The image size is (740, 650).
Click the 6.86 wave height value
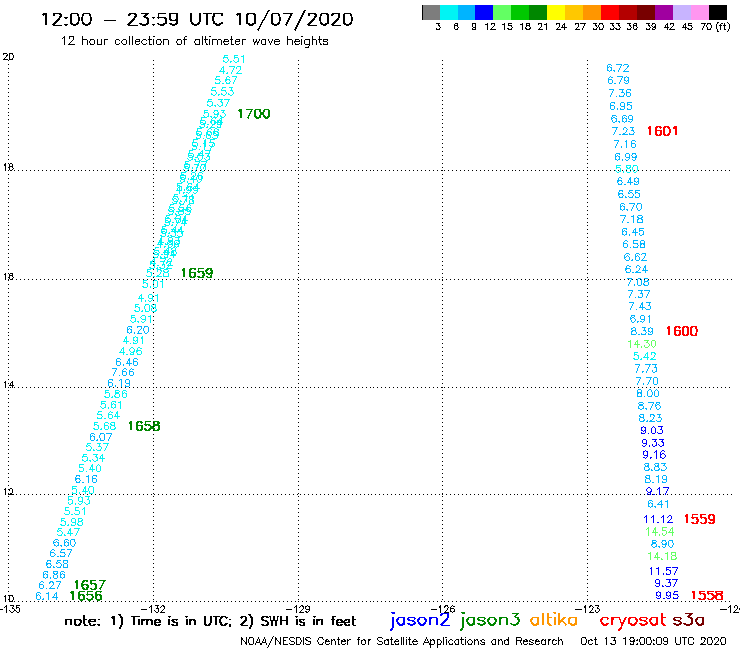point(54,575)
